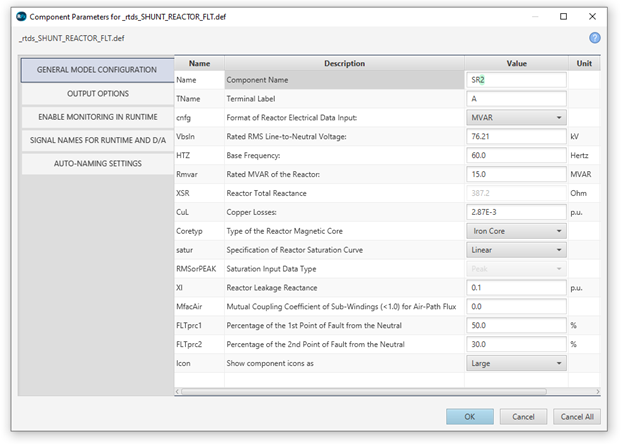Click the Cancel All button
This screenshot has height=444, width=624.
click(578, 416)
